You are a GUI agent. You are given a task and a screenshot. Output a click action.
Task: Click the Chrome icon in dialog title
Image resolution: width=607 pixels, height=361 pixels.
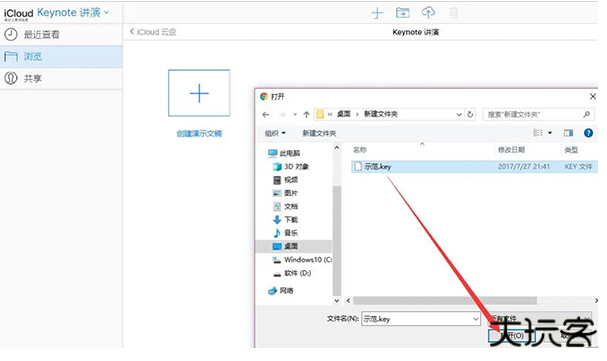[264, 96]
